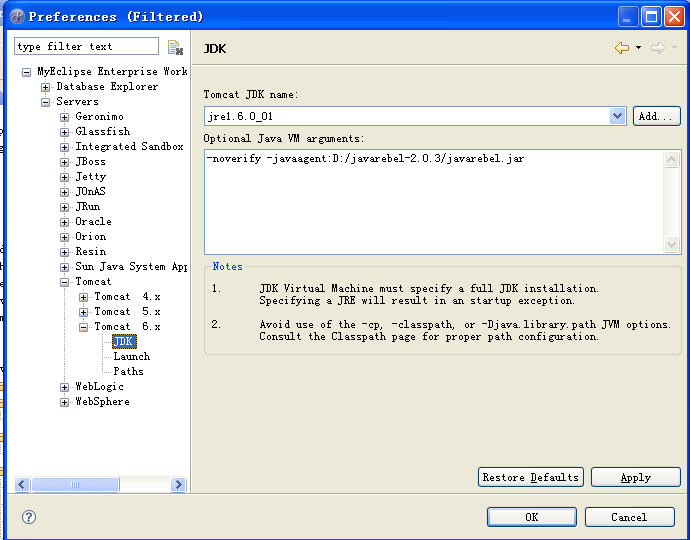This screenshot has height=540, width=690.
Task: Select the Tomcat tree entry
Action: click(93, 281)
